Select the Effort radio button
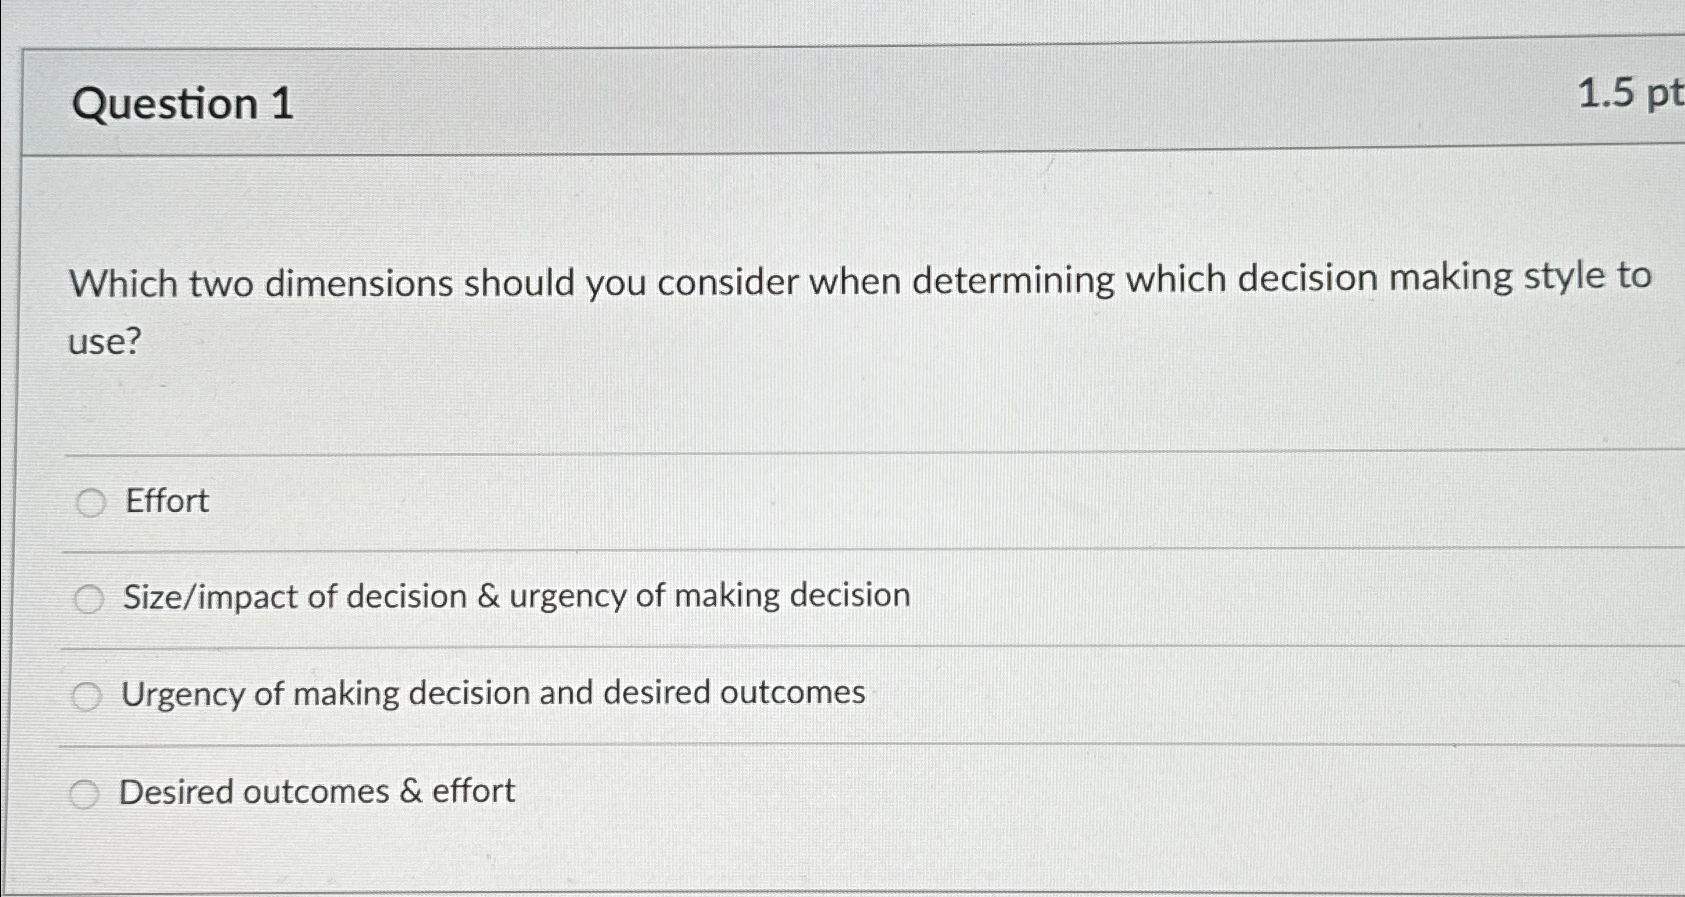Image resolution: width=1685 pixels, height=897 pixels. pyautogui.click(x=91, y=503)
